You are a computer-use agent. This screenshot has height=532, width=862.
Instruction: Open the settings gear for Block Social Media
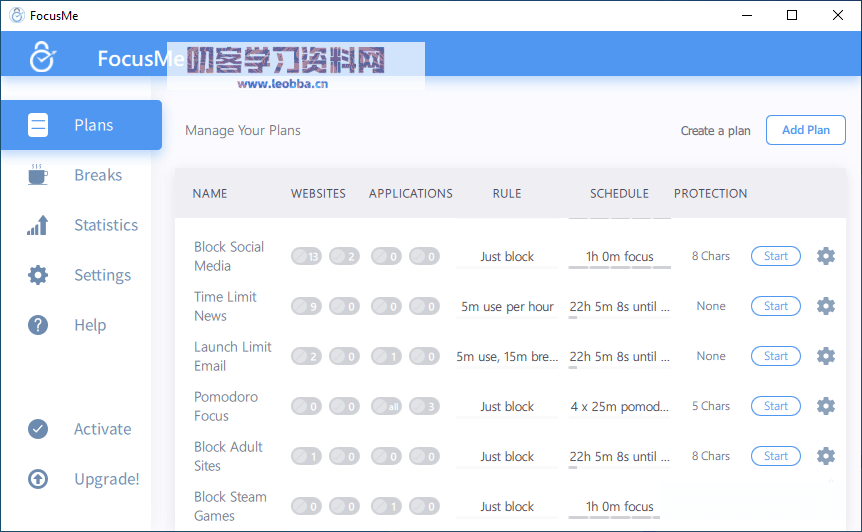pos(826,256)
